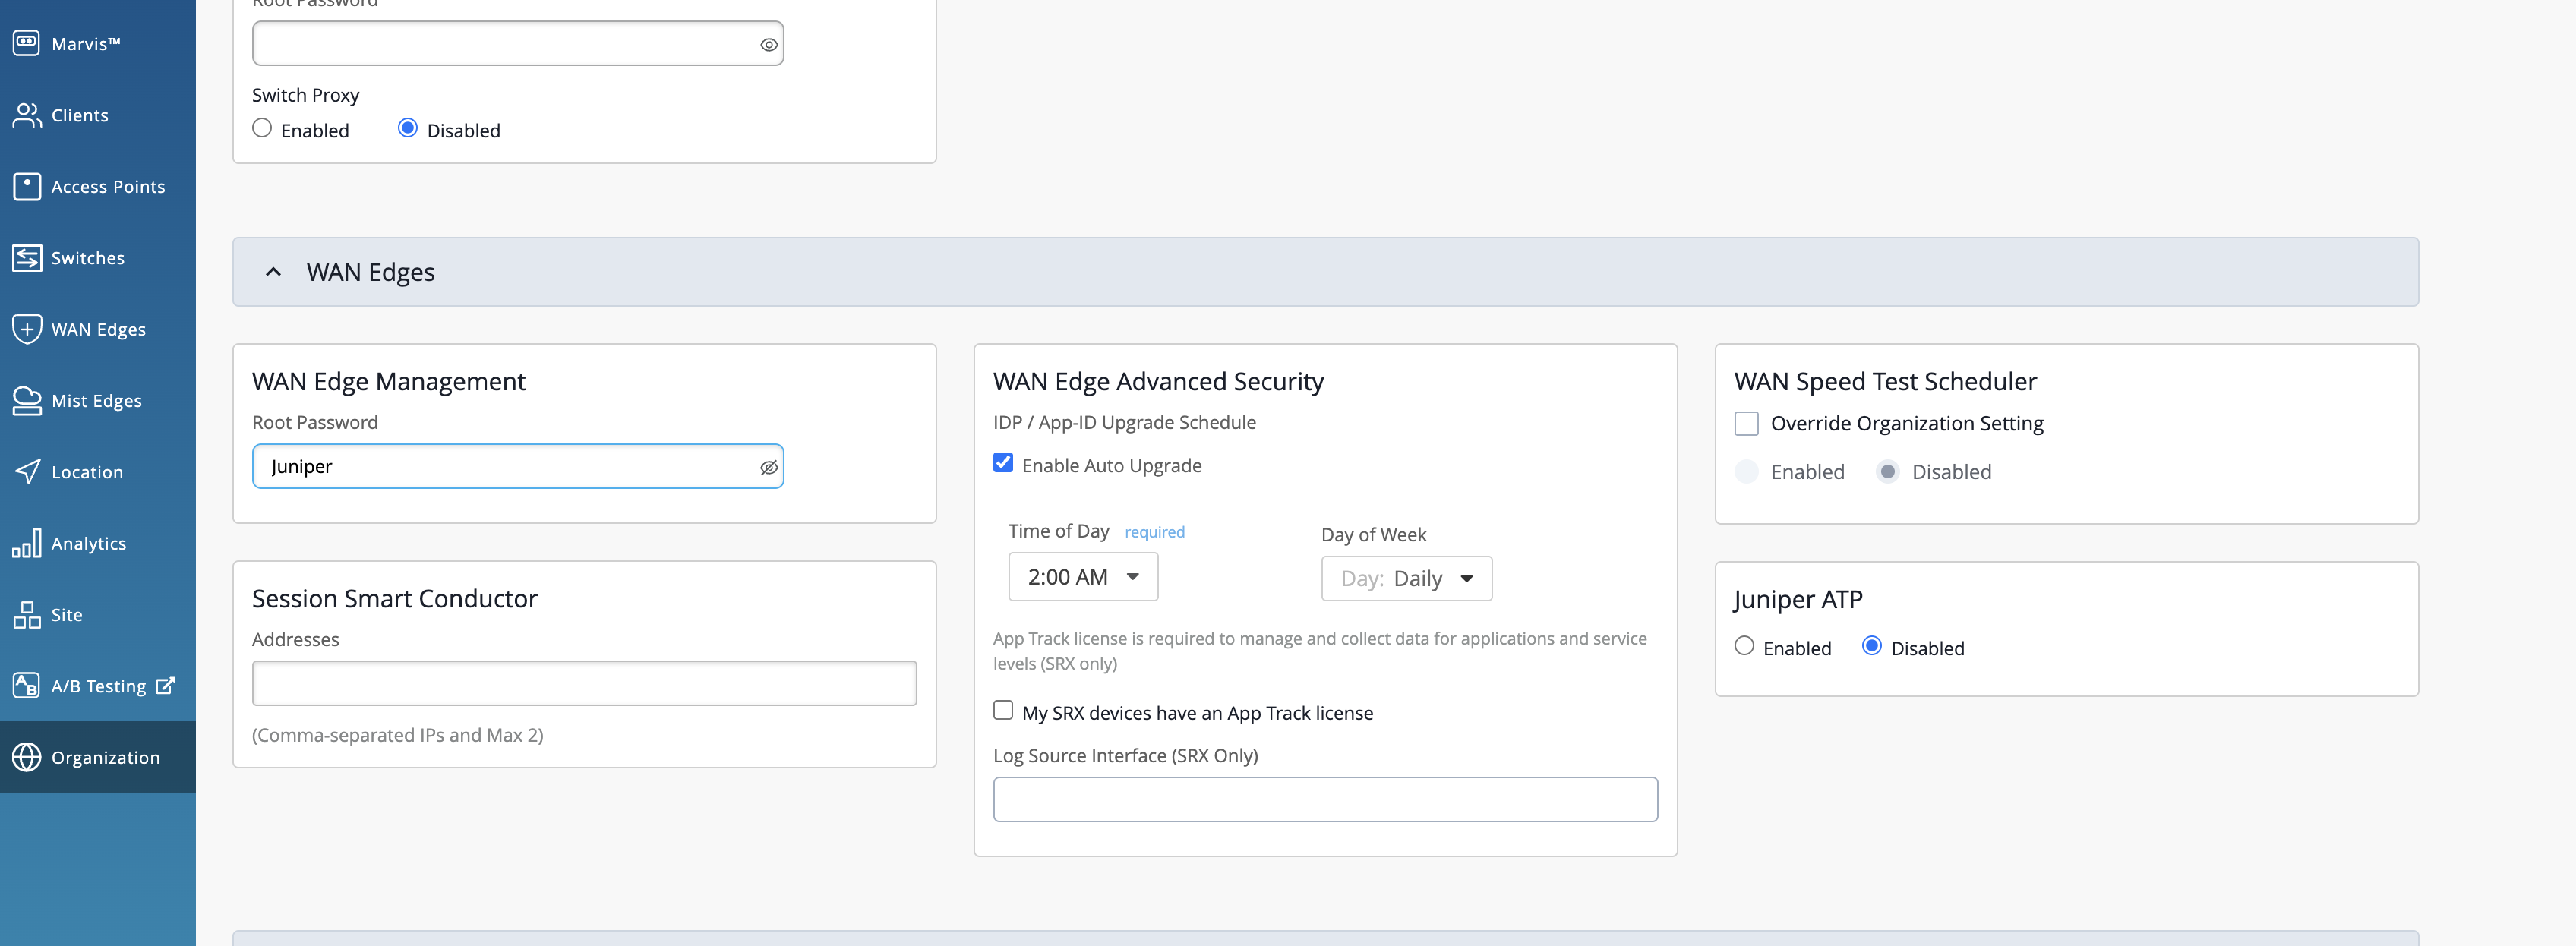Go to Marvis menu item

[86, 44]
